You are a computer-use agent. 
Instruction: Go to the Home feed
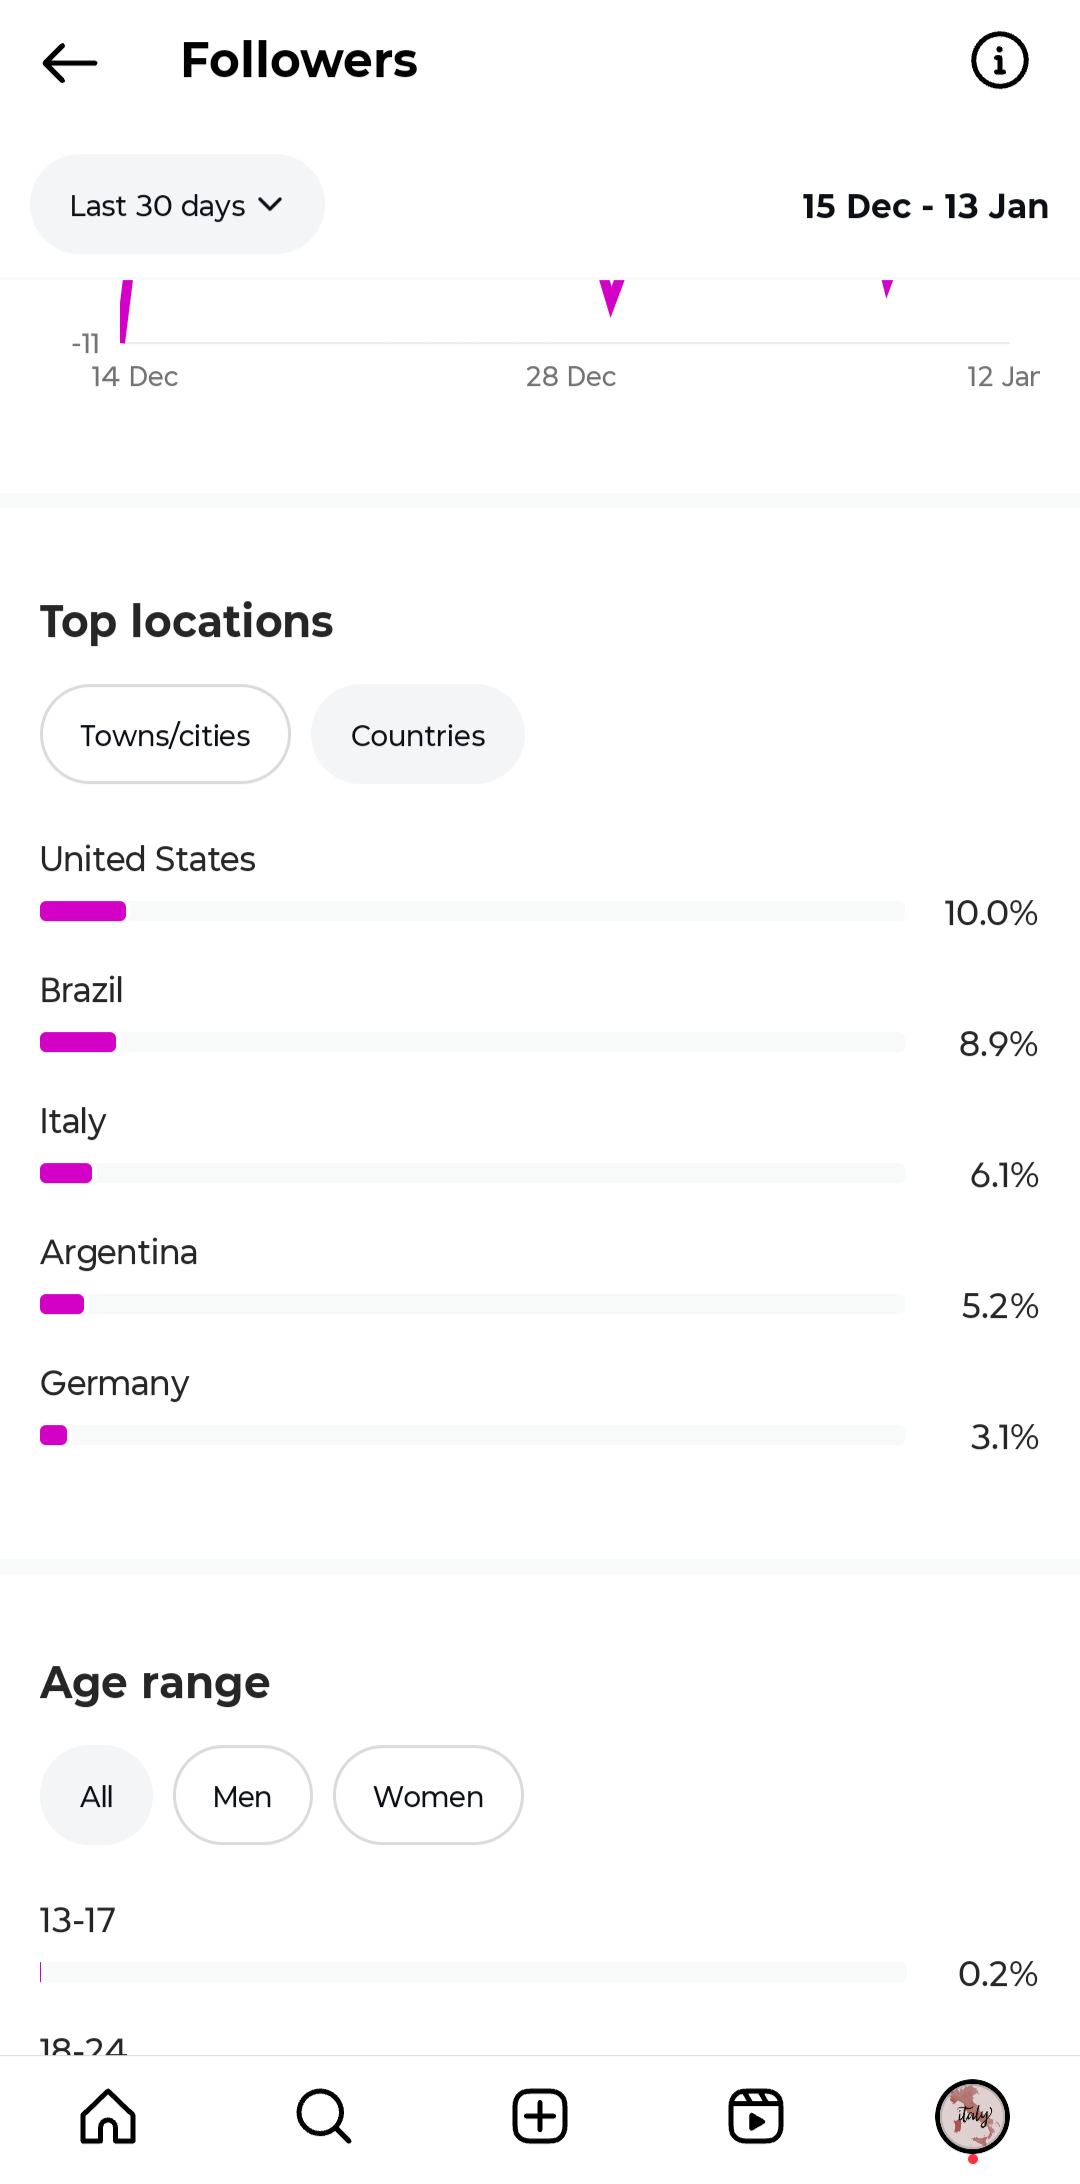(108, 2116)
